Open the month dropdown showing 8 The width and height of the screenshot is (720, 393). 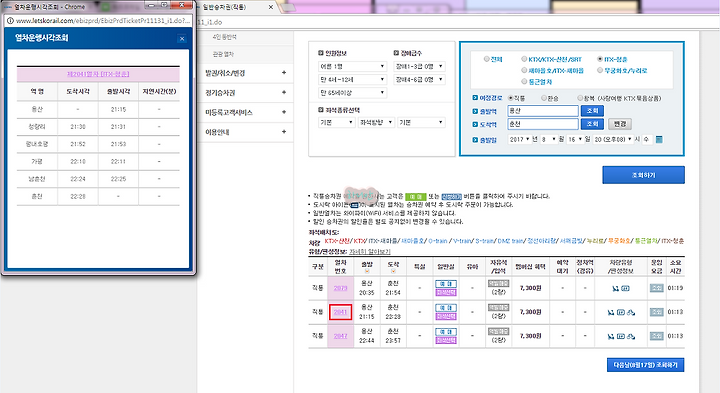[x=549, y=139]
